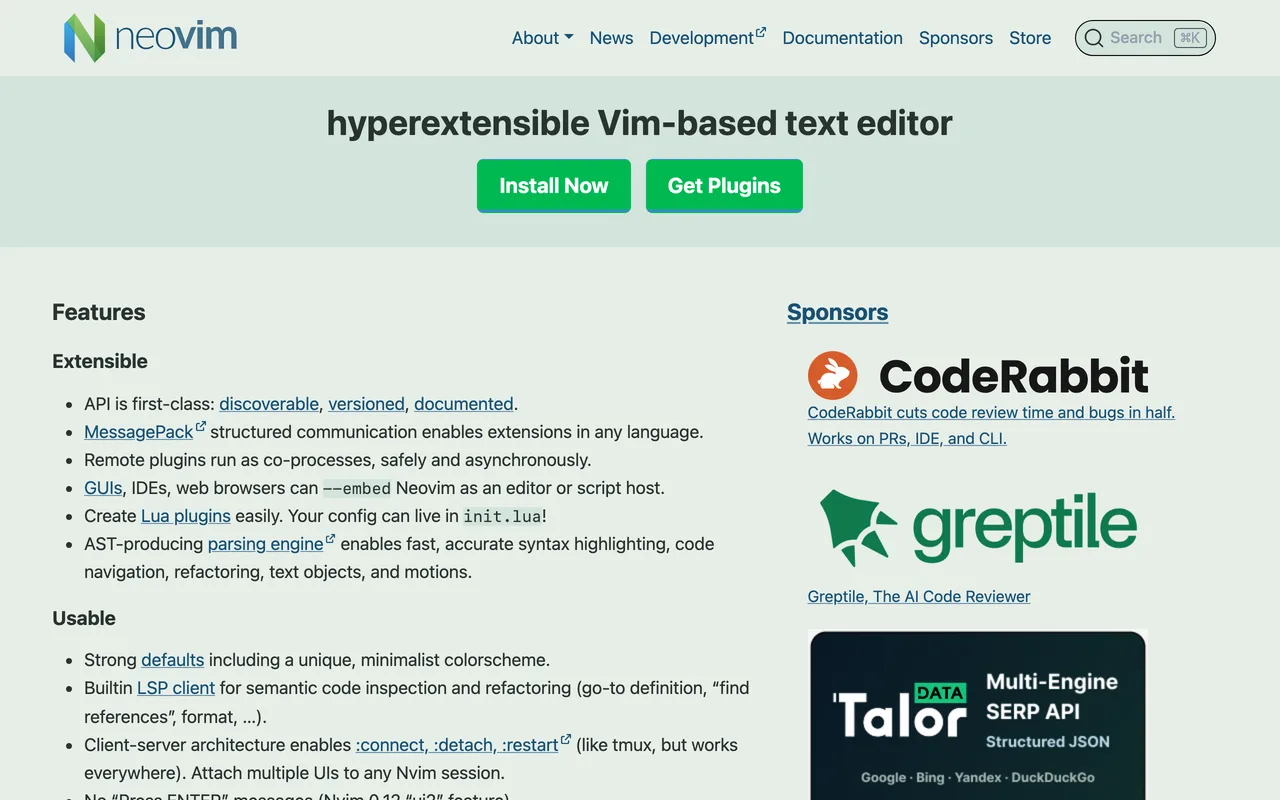This screenshot has height=800, width=1280.
Task: Click the Get Plugins button
Action: (x=724, y=186)
